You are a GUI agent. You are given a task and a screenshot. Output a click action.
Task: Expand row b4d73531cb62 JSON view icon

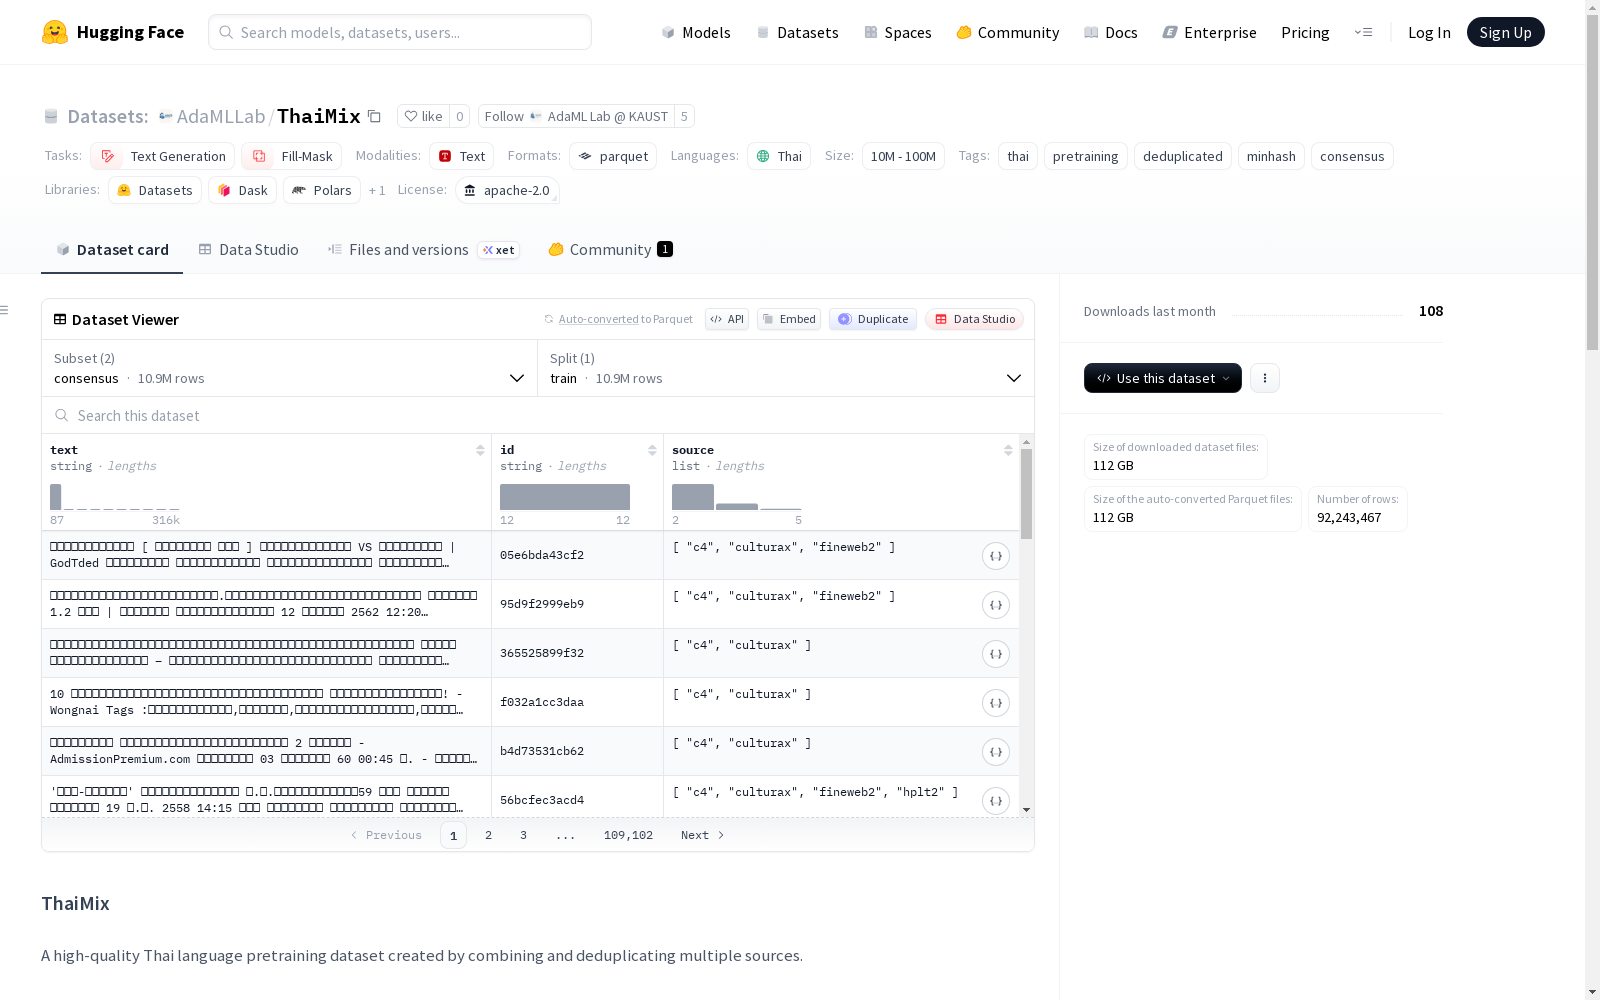pyautogui.click(x=996, y=752)
